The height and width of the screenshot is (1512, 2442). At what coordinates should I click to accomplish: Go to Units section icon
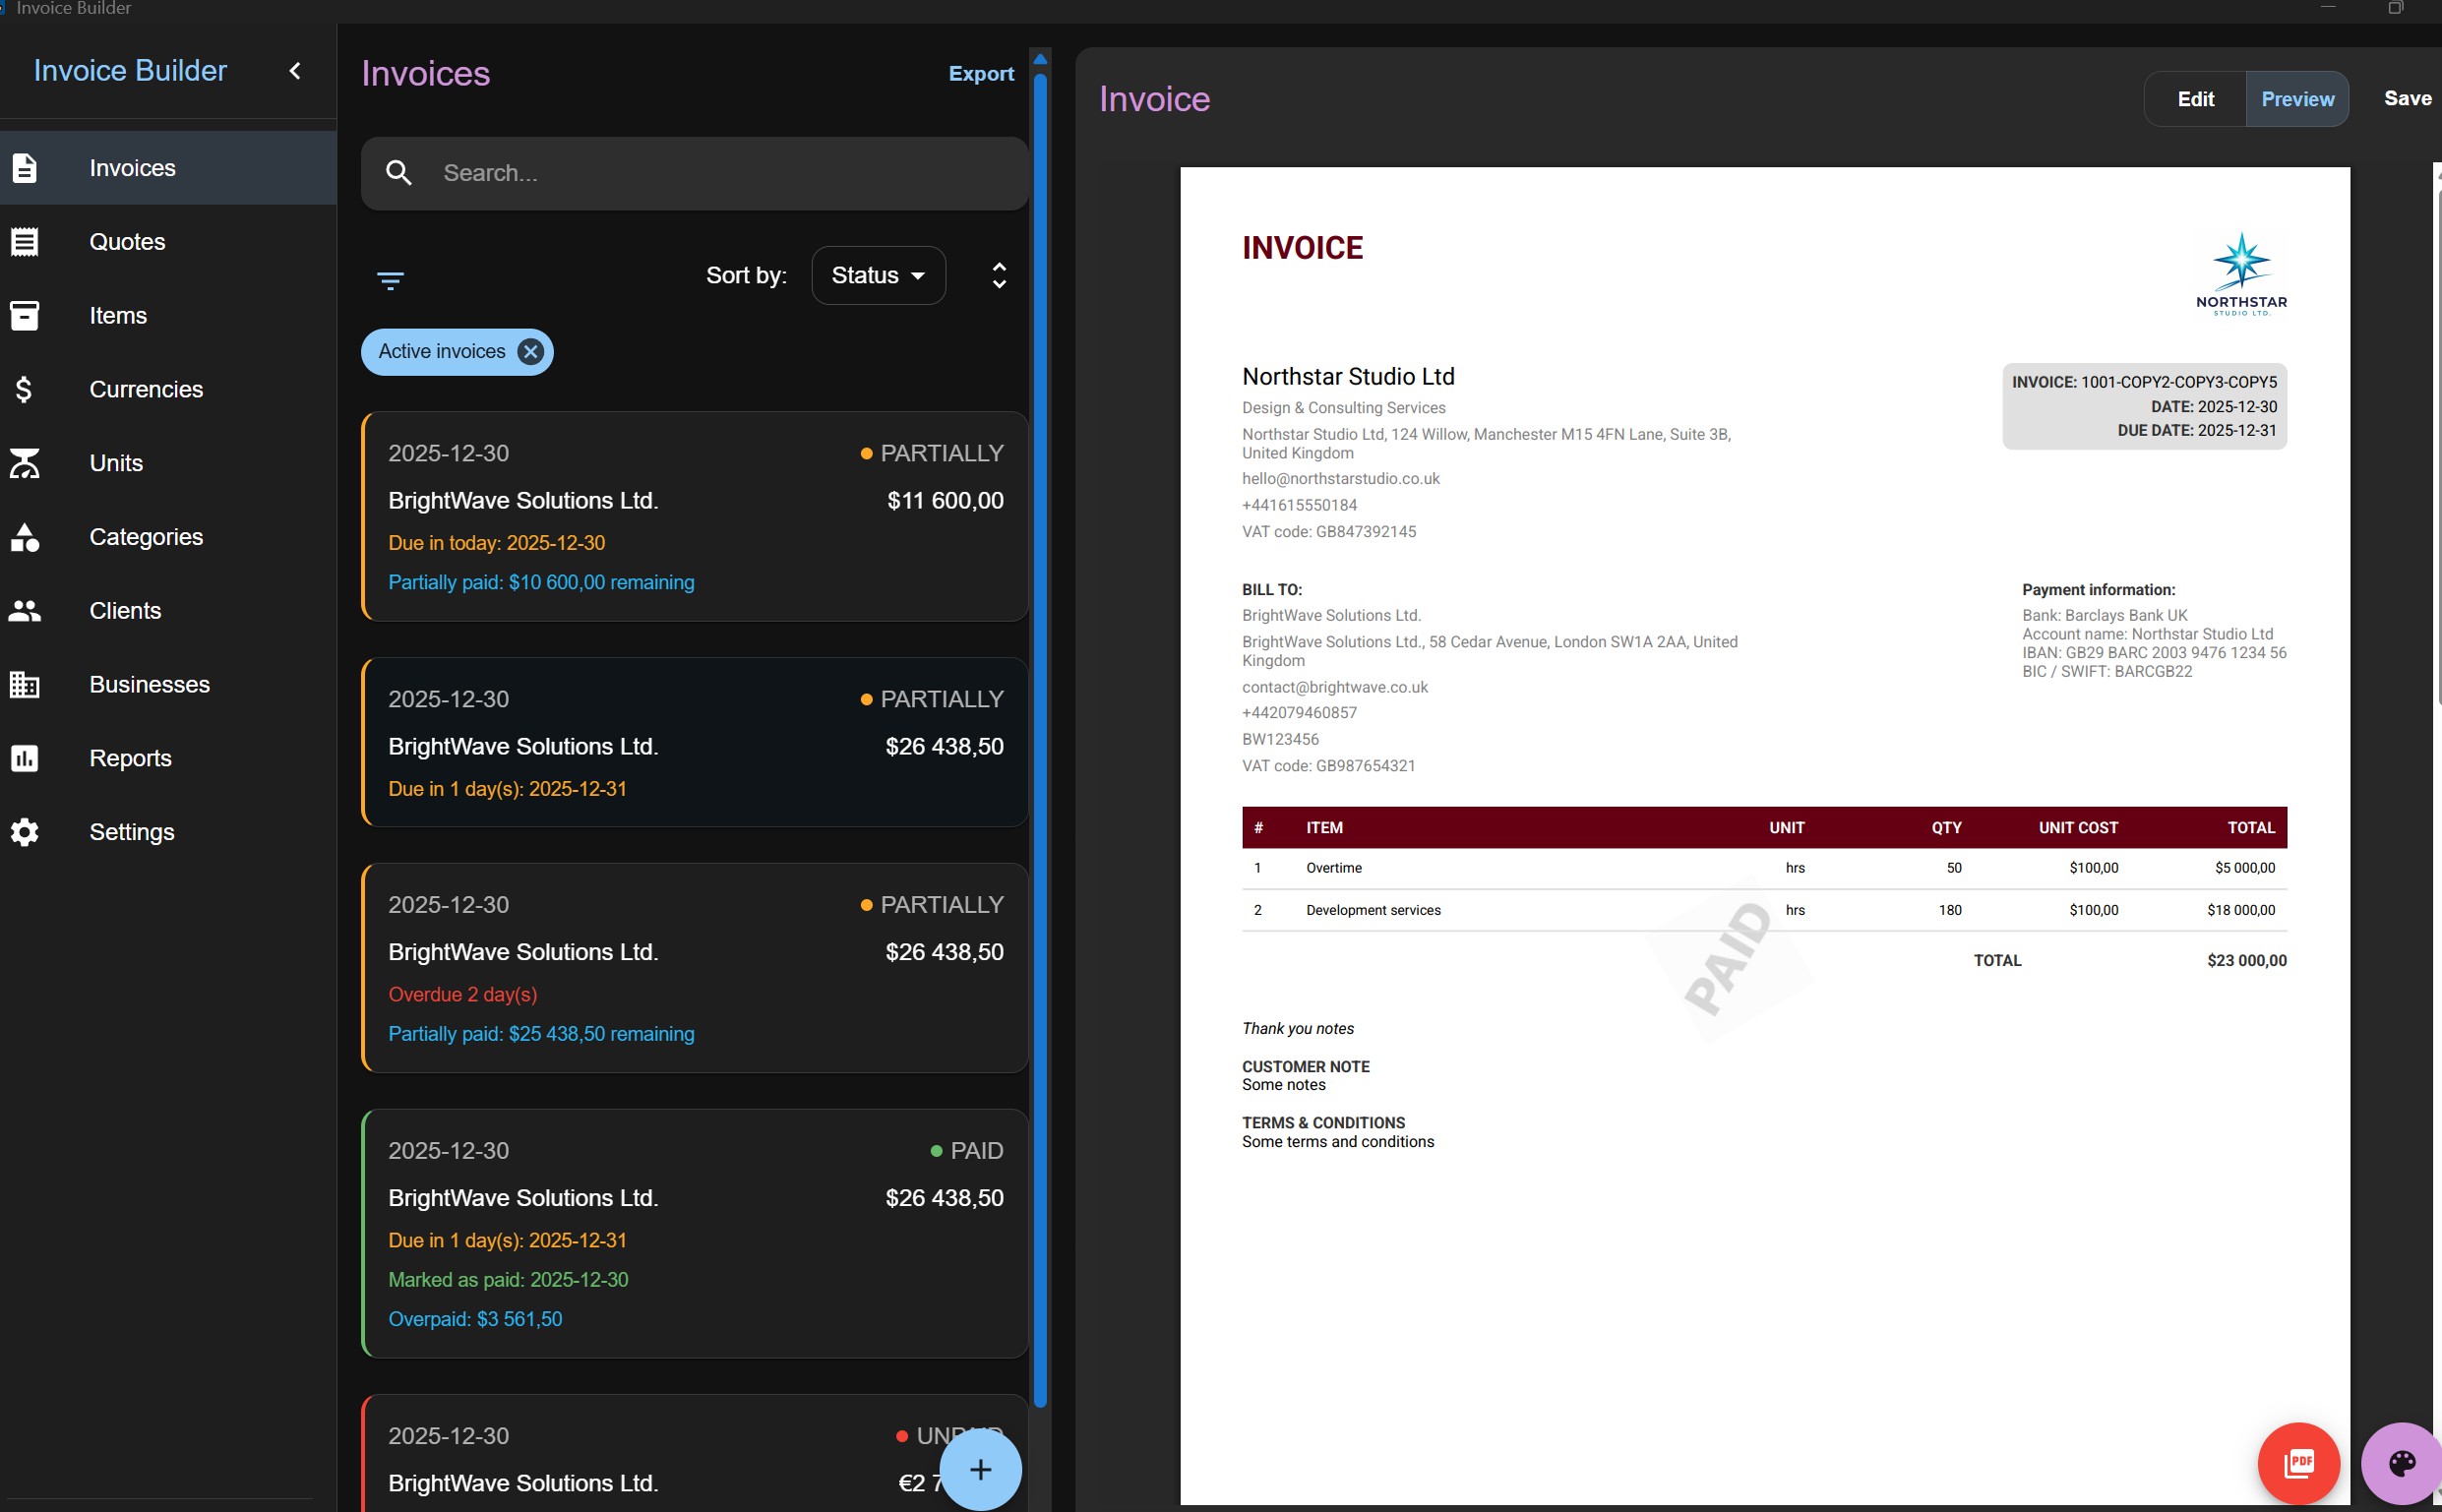[25, 463]
